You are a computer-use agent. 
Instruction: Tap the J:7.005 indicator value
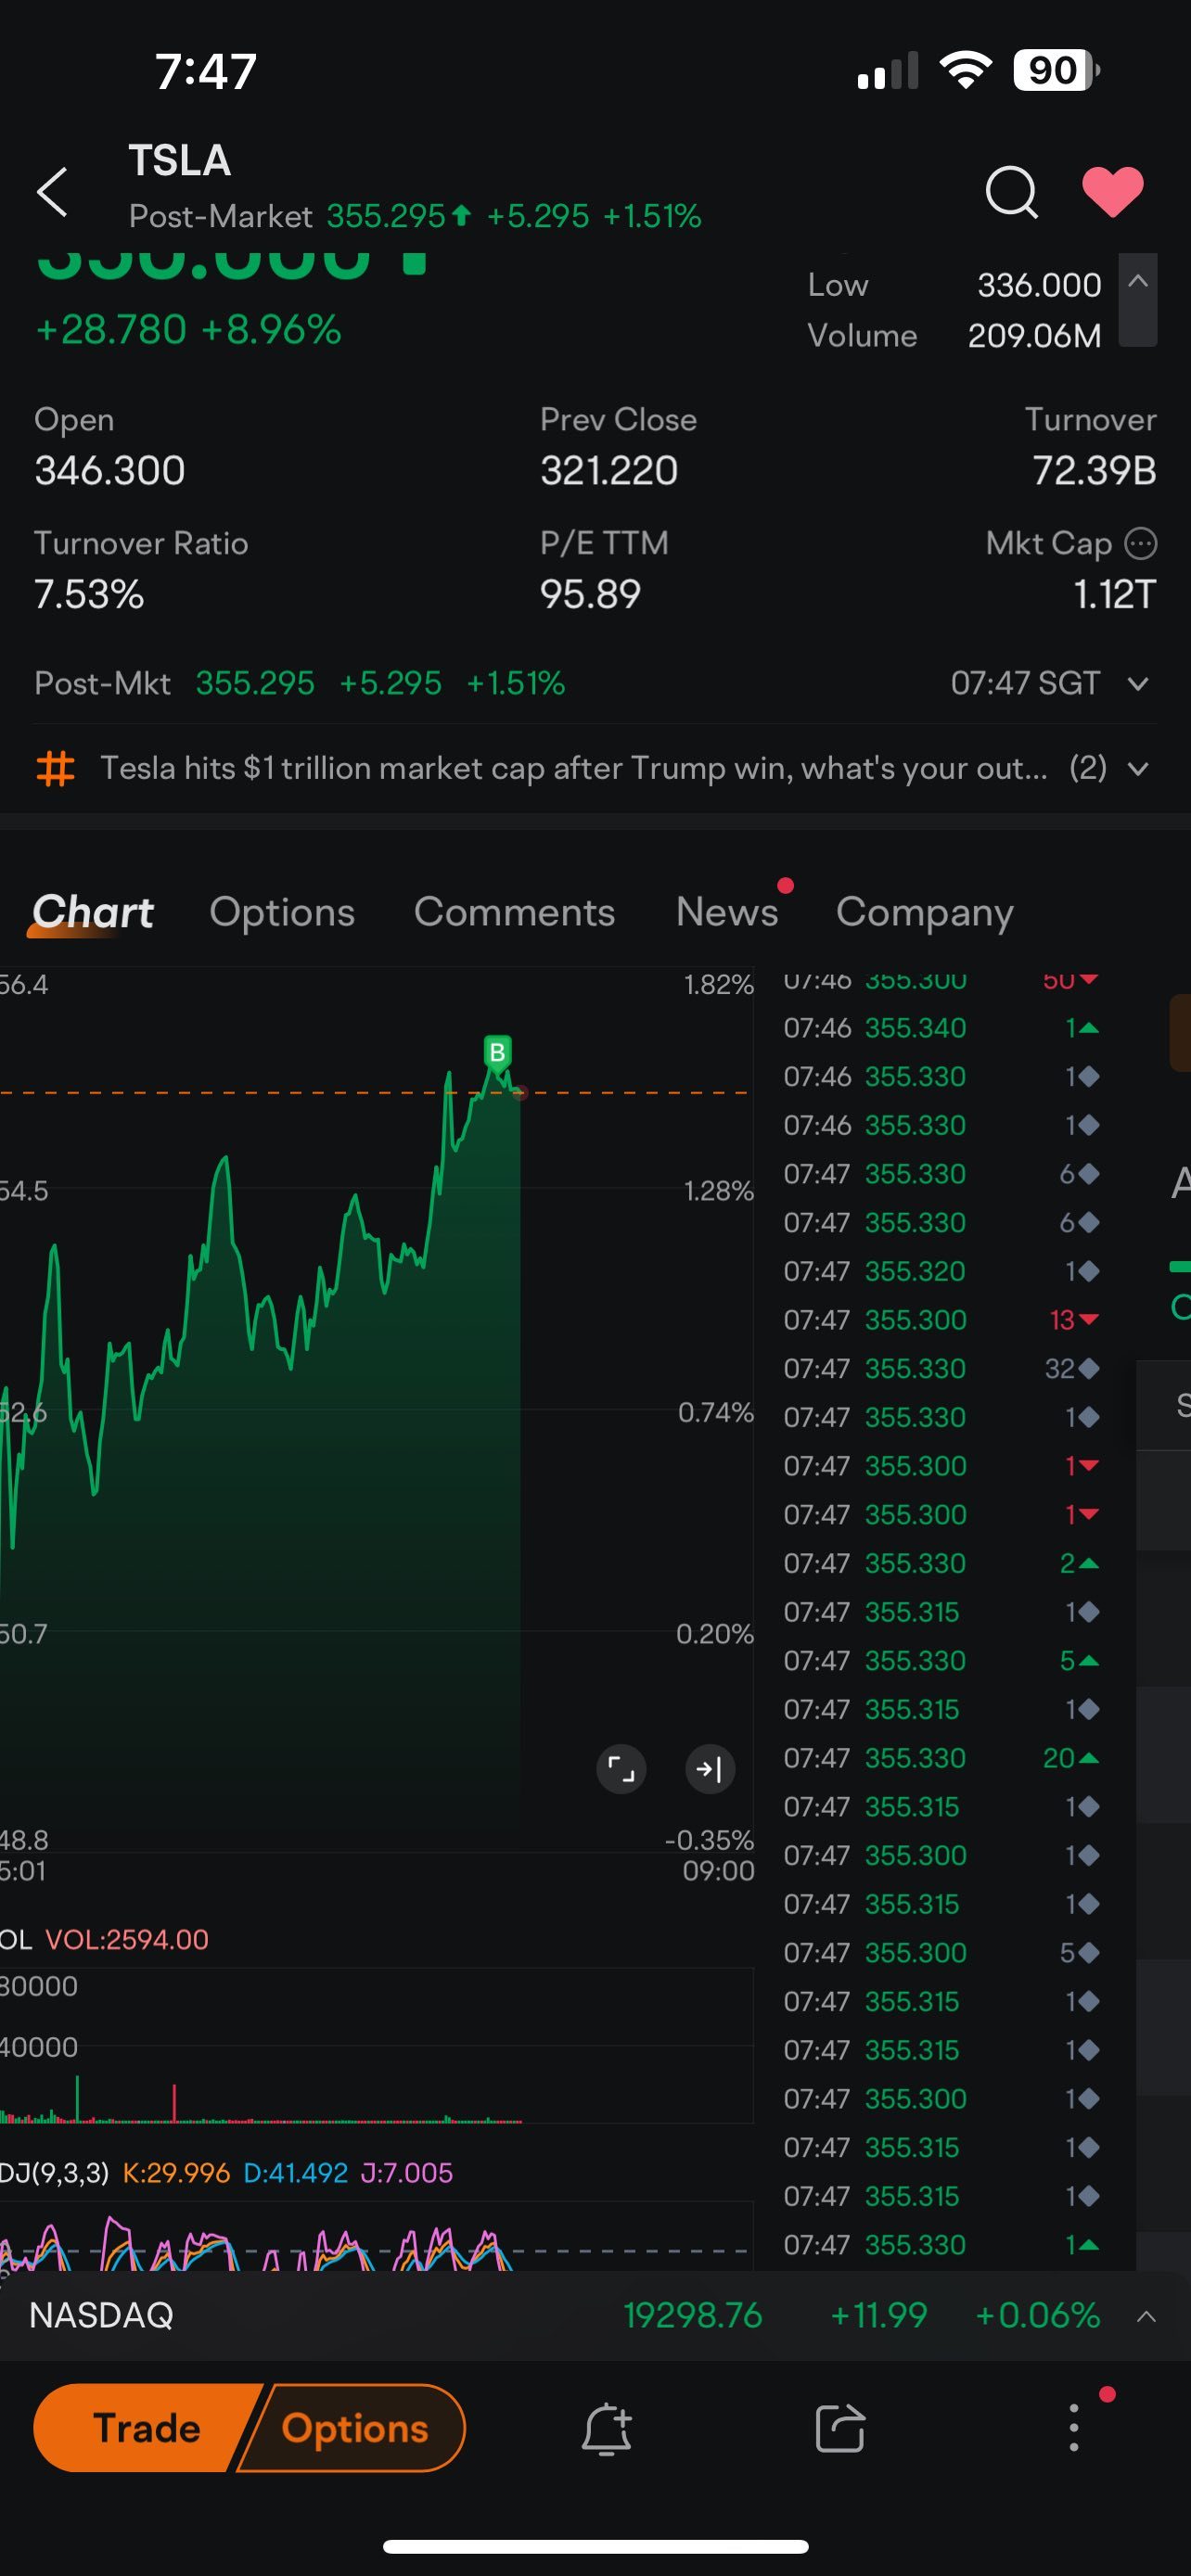(406, 2172)
